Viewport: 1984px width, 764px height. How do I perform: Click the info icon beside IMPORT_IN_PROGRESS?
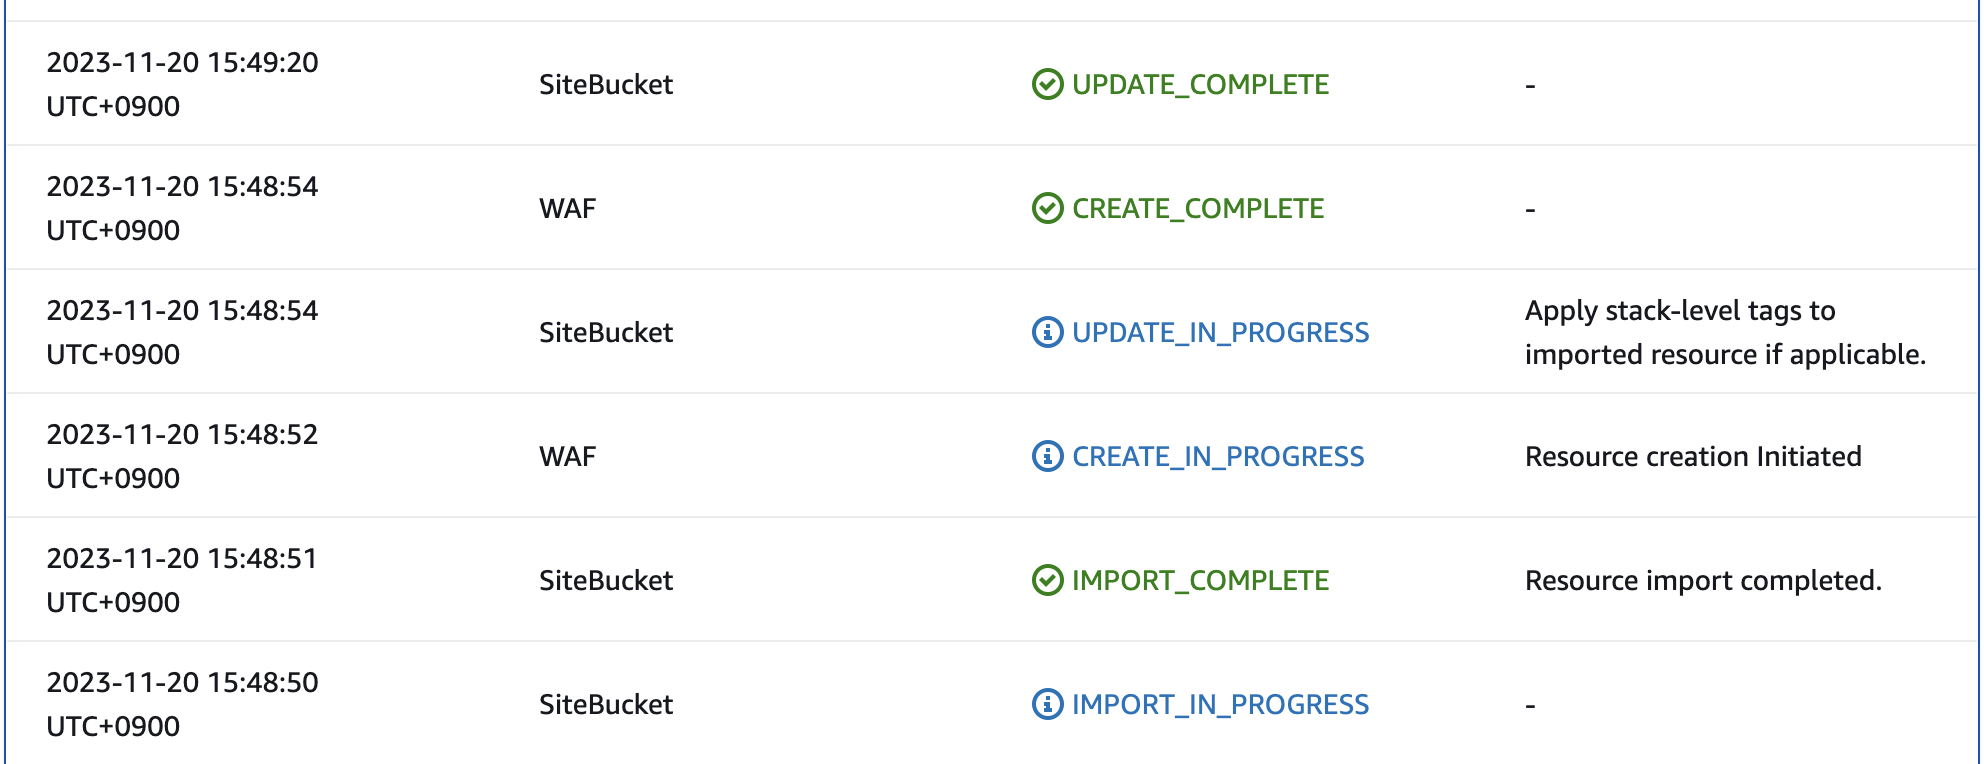(x=1046, y=704)
